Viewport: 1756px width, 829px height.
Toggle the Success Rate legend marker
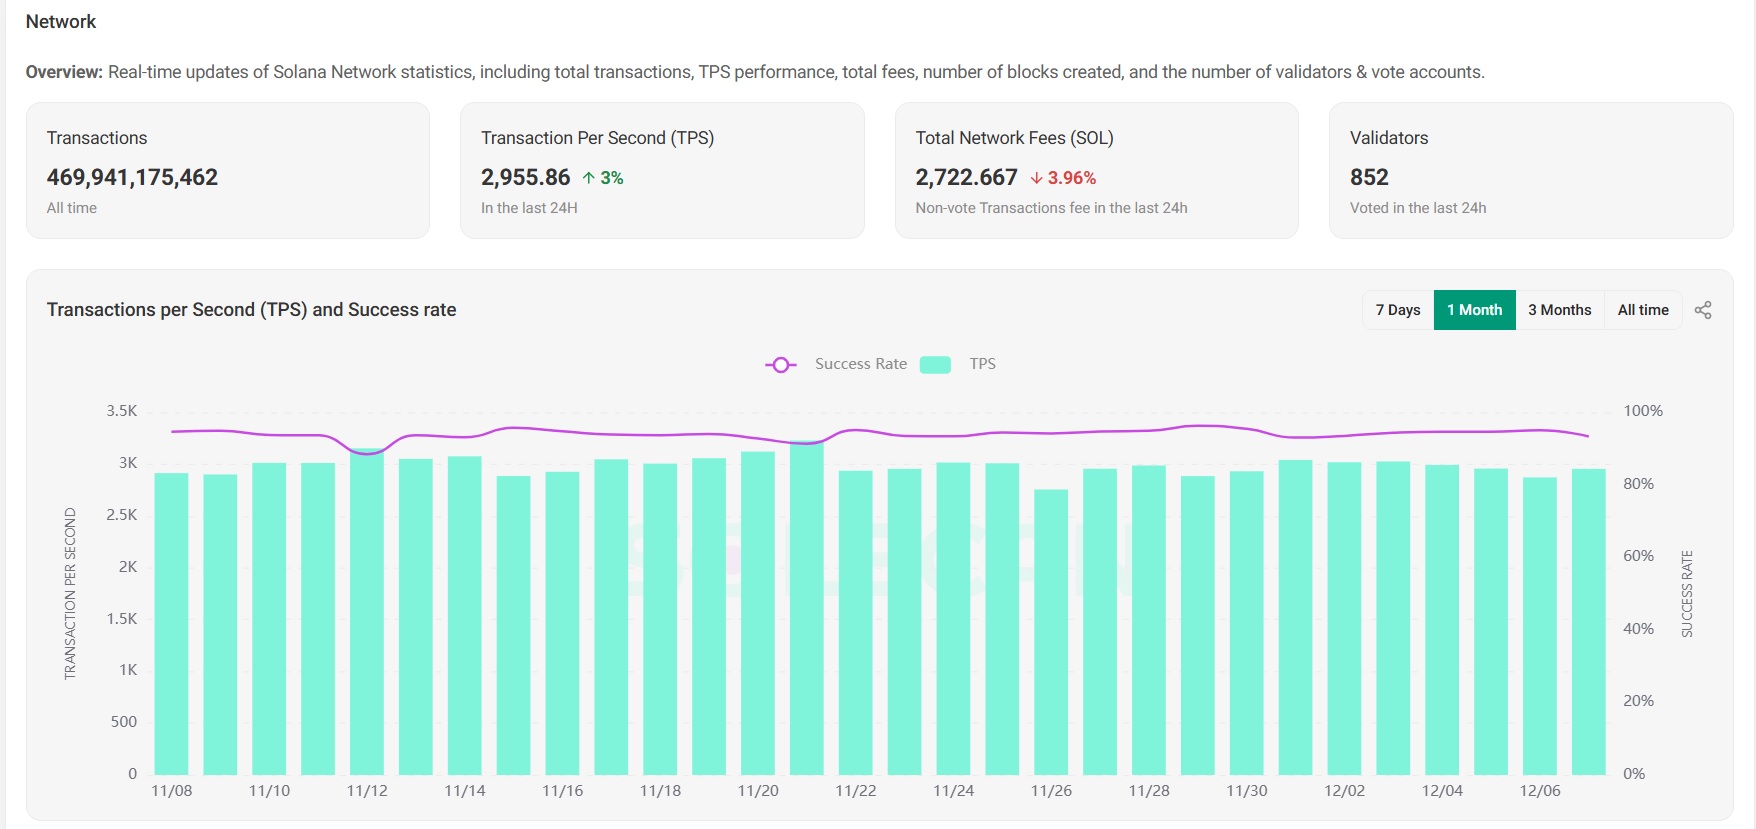[780, 365]
